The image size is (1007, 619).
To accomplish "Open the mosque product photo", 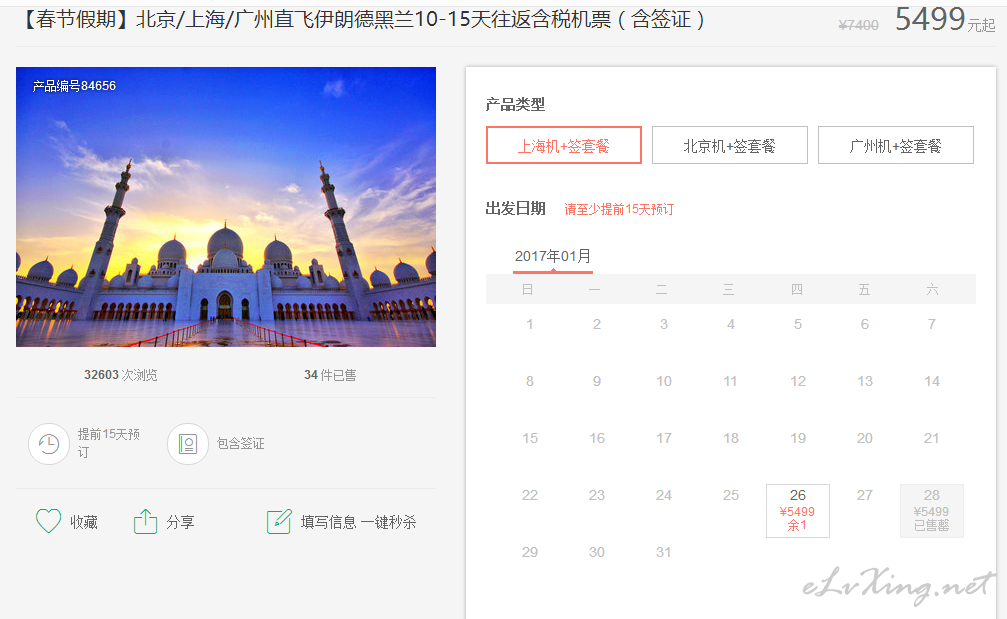I will 226,207.
